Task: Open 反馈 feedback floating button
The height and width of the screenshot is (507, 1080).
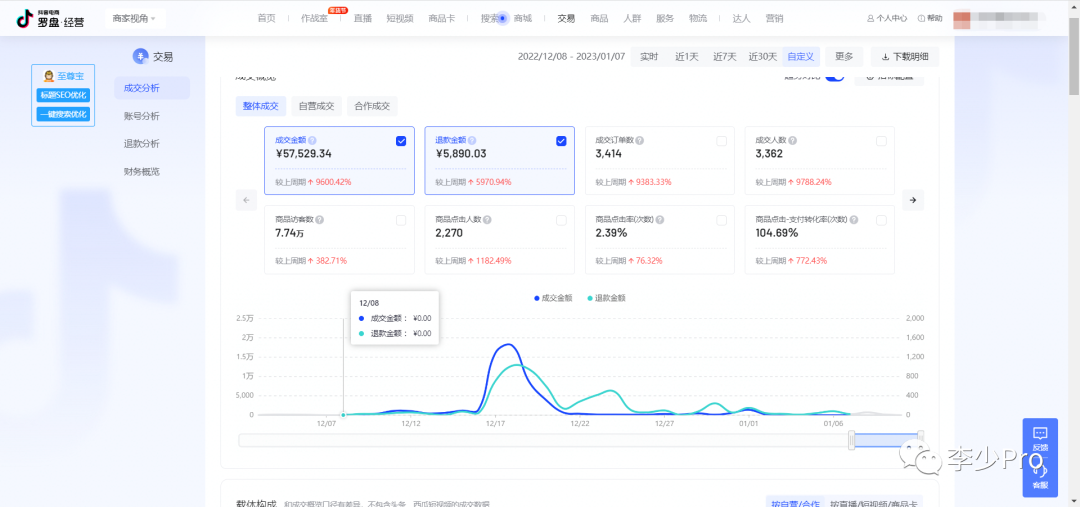Action: (x=1040, y=437)
